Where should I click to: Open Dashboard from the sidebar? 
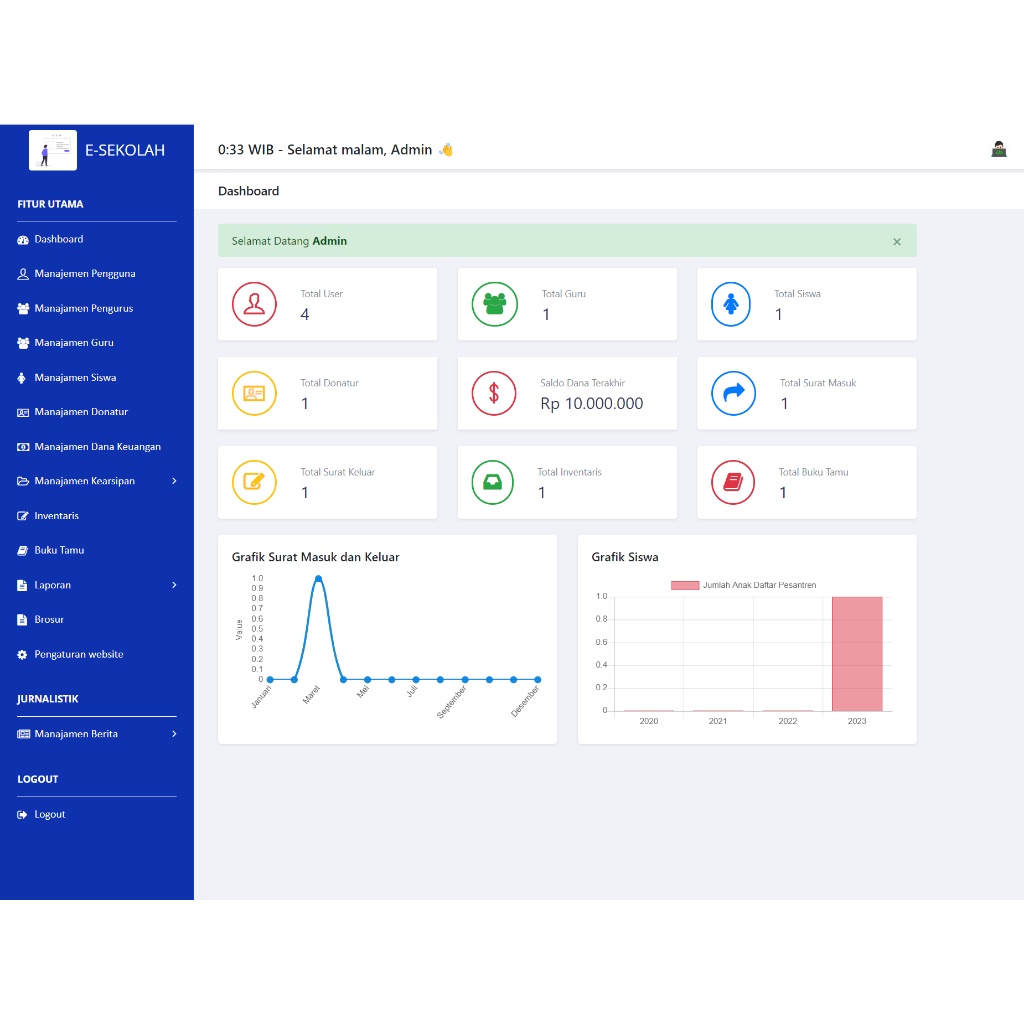coord(59,240)
